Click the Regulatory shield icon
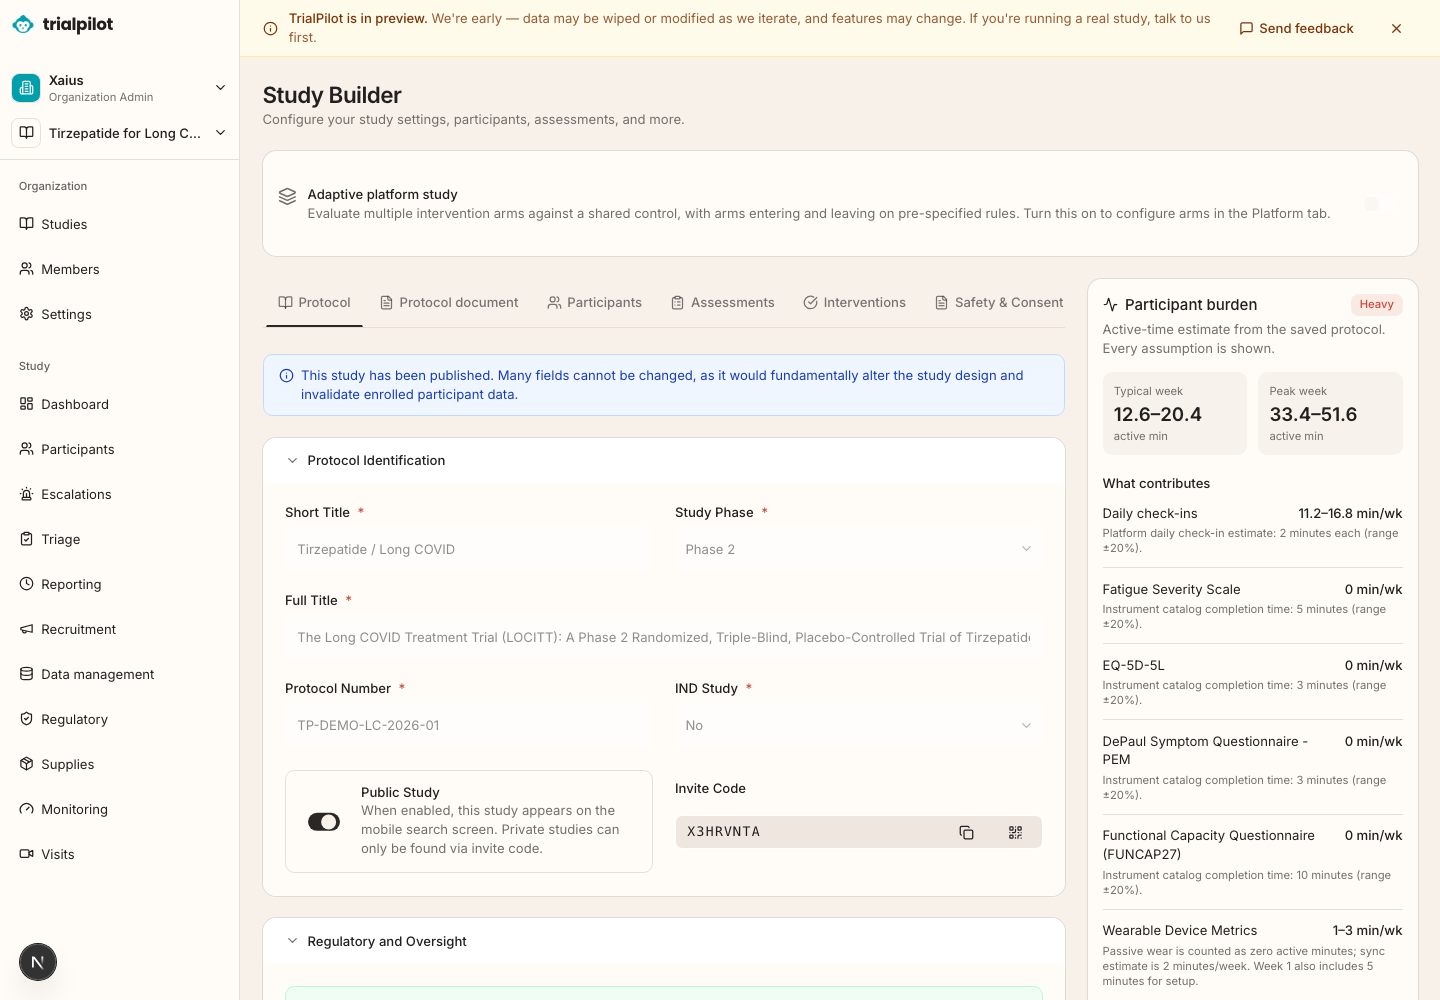 [27, 719]
